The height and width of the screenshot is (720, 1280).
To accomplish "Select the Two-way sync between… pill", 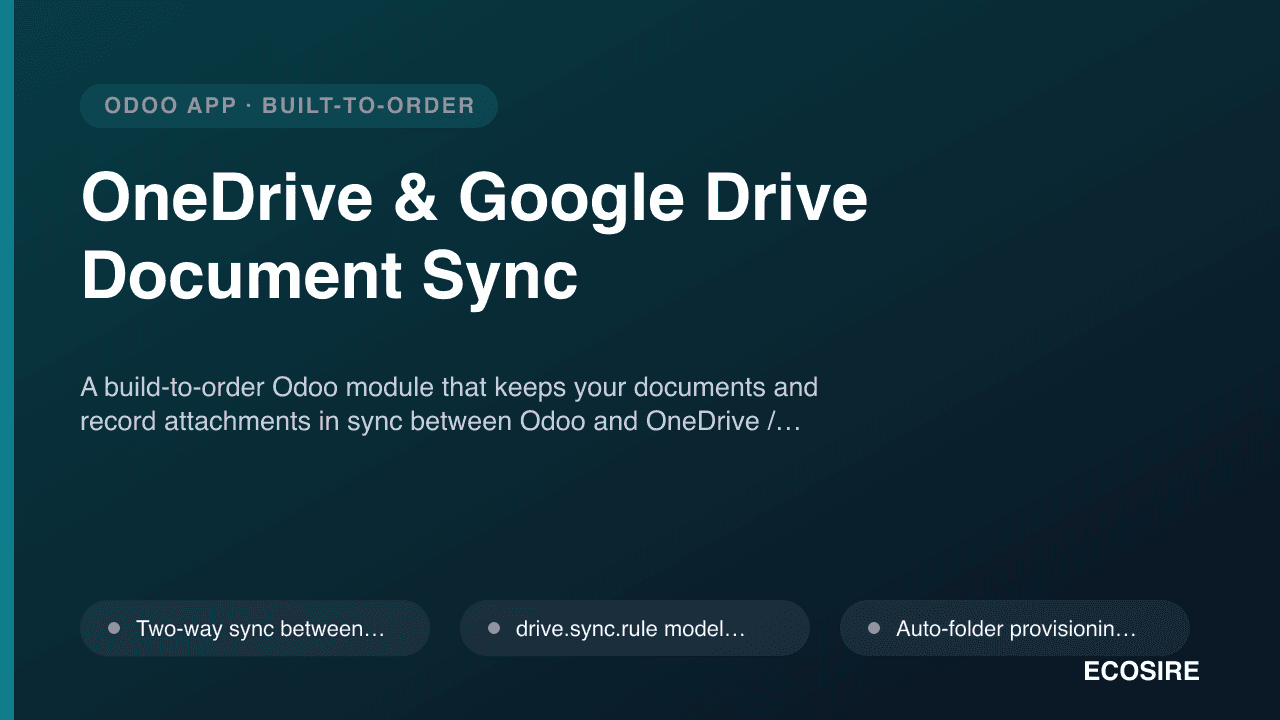I will pos(255,628).
